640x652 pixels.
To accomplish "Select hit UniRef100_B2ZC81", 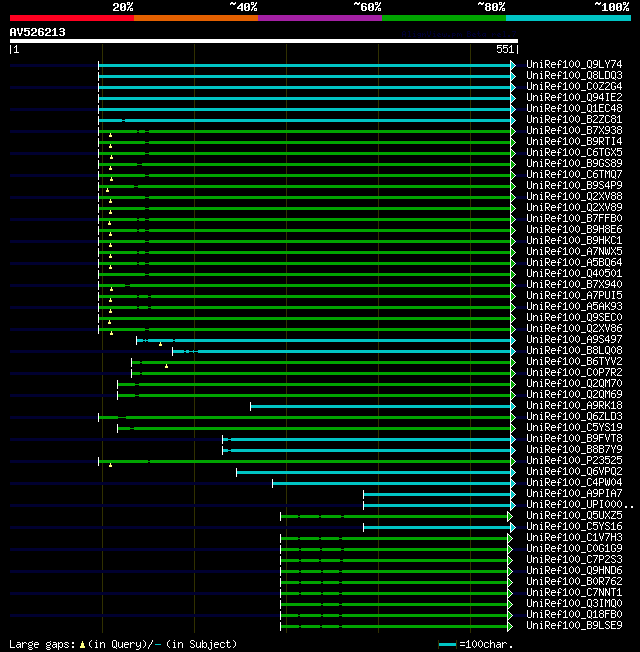I will pos(574,119).
